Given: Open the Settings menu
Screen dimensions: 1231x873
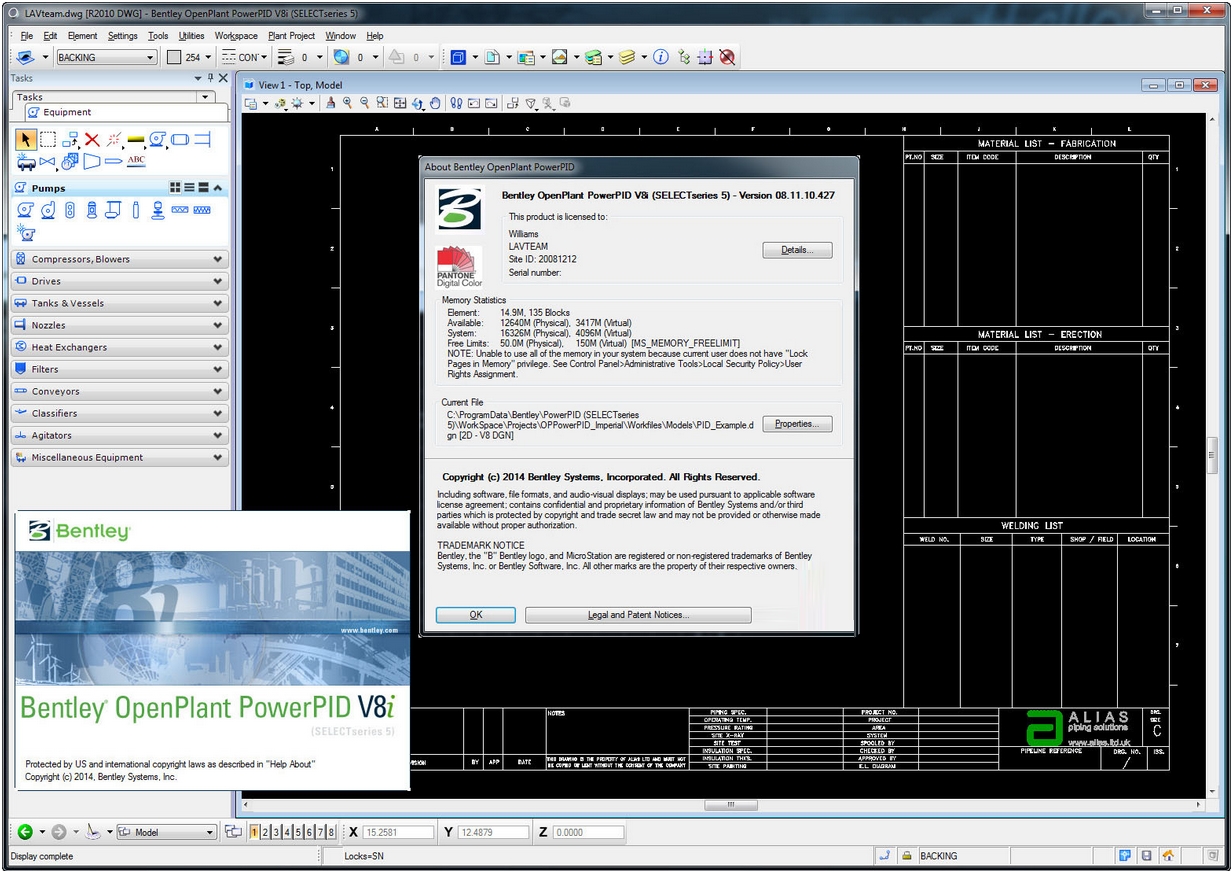Looking at the screenshot, I should [123, 36].
